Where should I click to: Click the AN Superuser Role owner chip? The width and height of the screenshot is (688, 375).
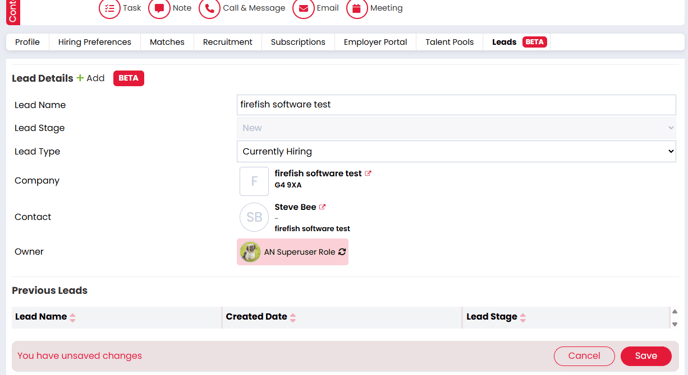[x=293, y=252]
